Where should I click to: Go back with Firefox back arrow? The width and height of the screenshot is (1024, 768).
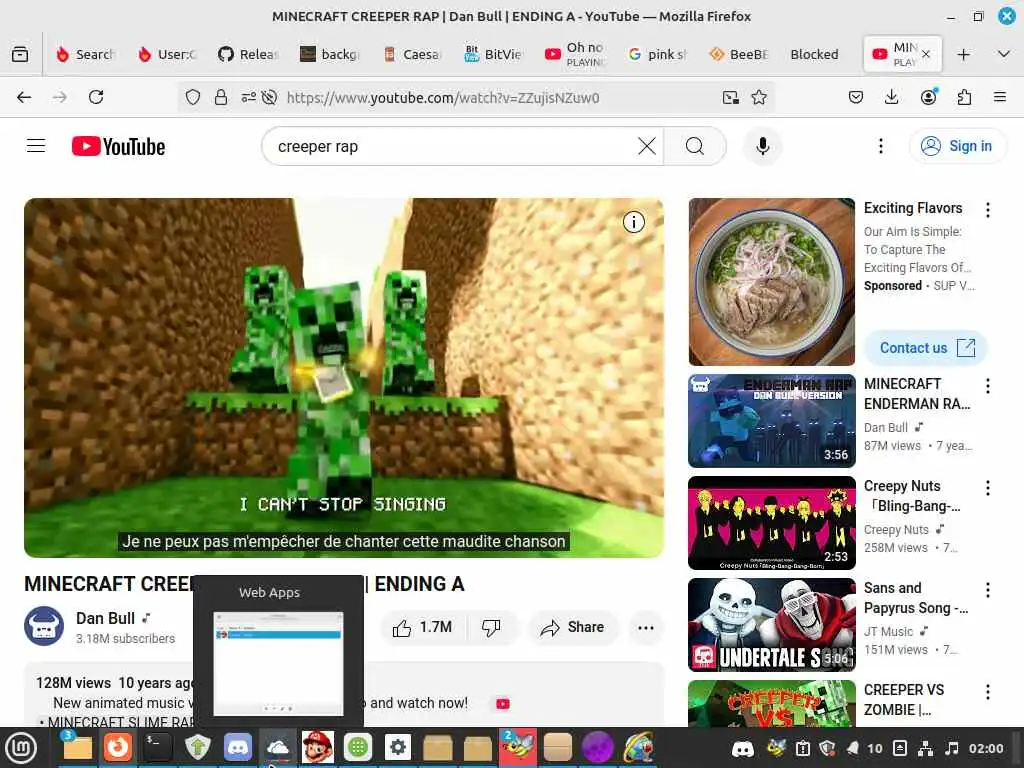(24, 97)
